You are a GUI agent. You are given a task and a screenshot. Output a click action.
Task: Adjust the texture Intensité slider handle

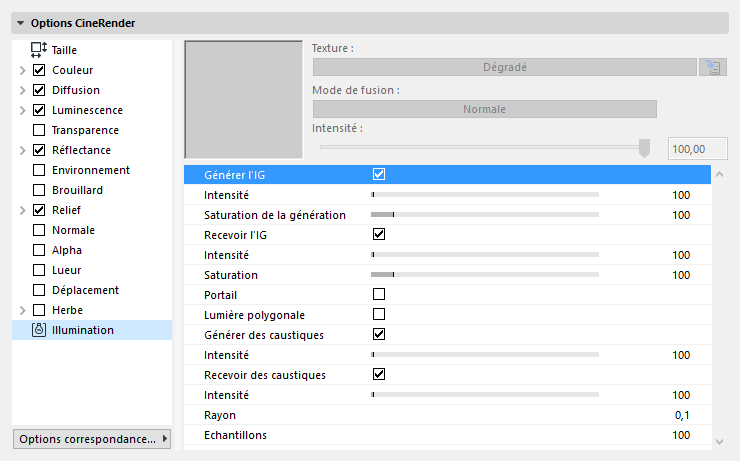click(x=644, y=148)
